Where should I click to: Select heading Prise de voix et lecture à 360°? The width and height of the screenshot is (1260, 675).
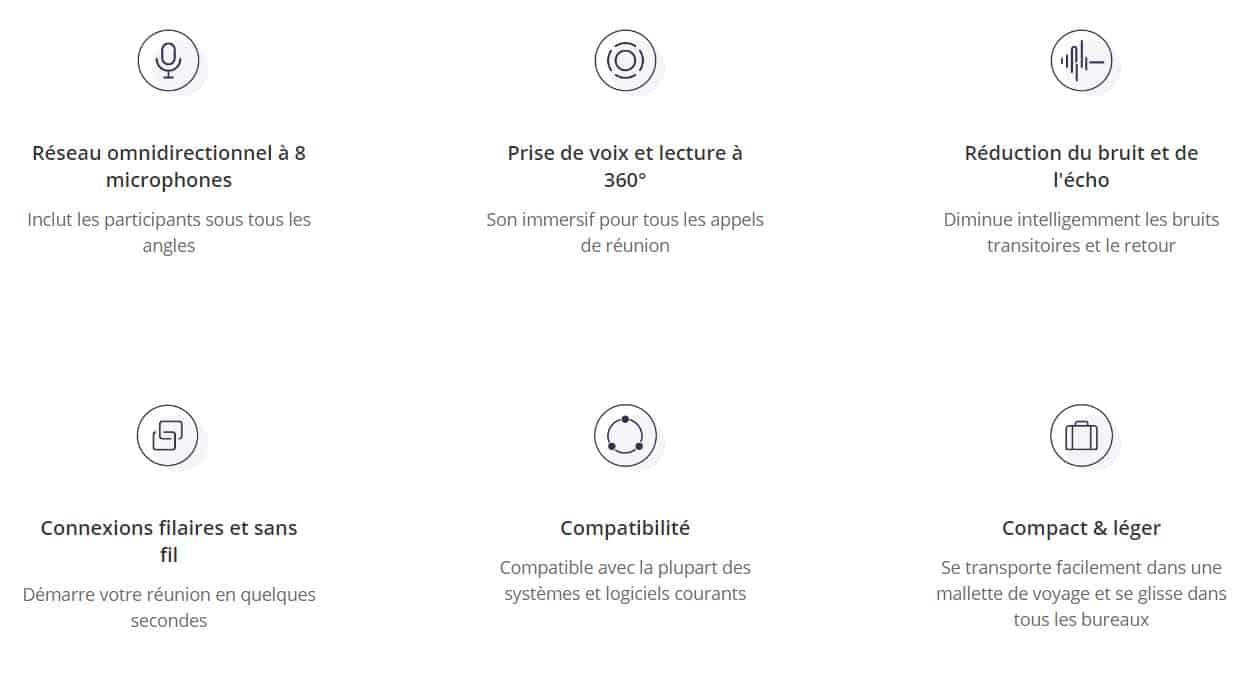(x=625, y=167)
